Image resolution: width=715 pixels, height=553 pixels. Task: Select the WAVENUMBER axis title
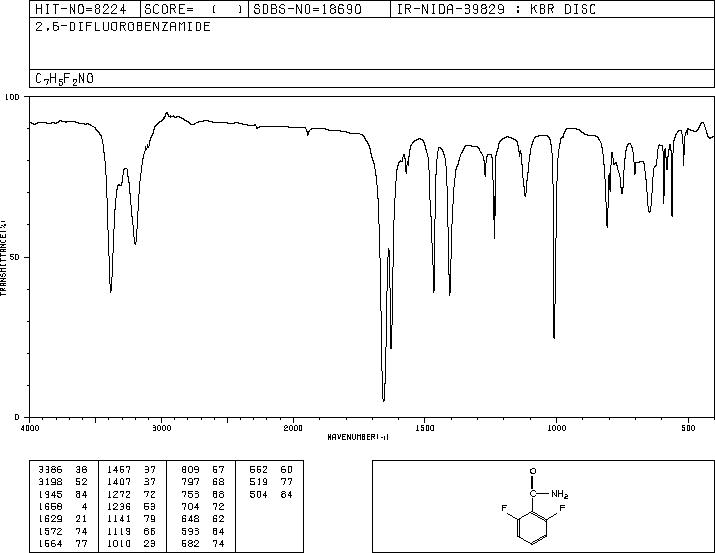(x=358, y=437)
